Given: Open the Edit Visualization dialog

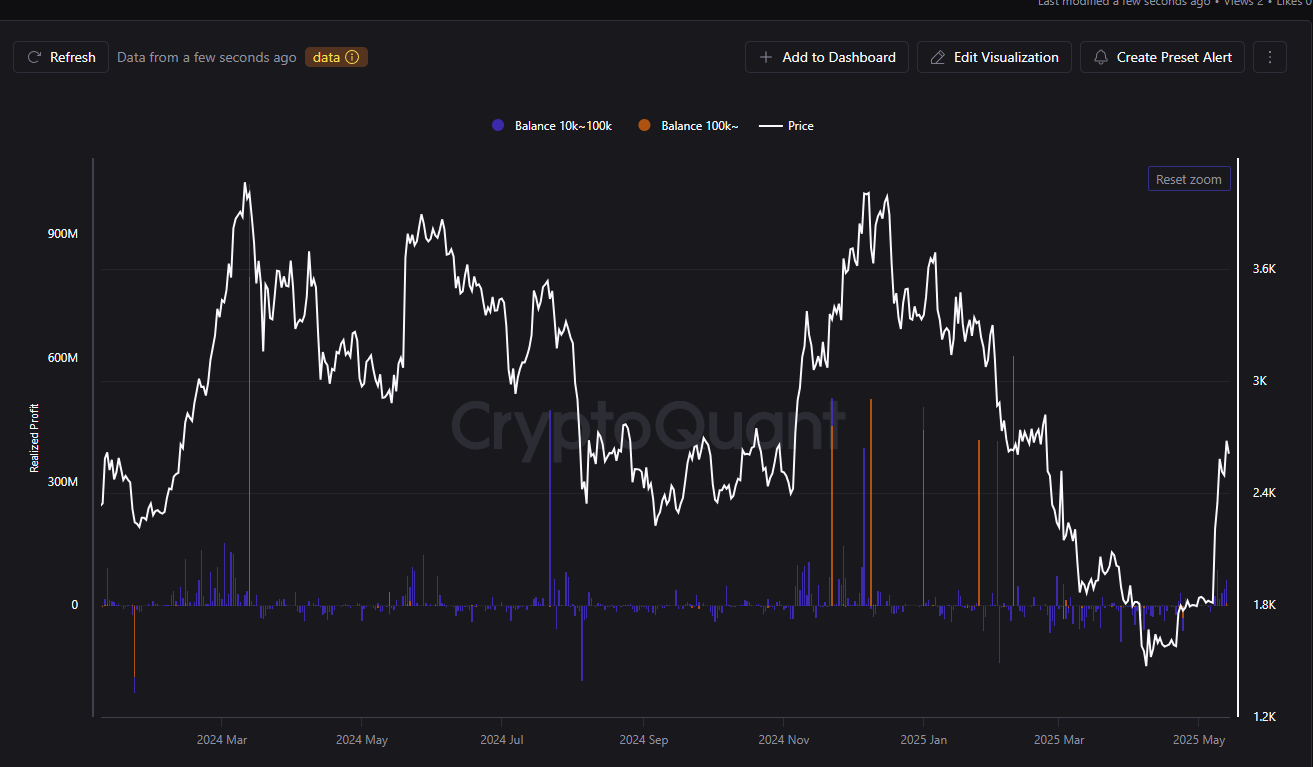Looking at the screenshot, I should 994,57.
